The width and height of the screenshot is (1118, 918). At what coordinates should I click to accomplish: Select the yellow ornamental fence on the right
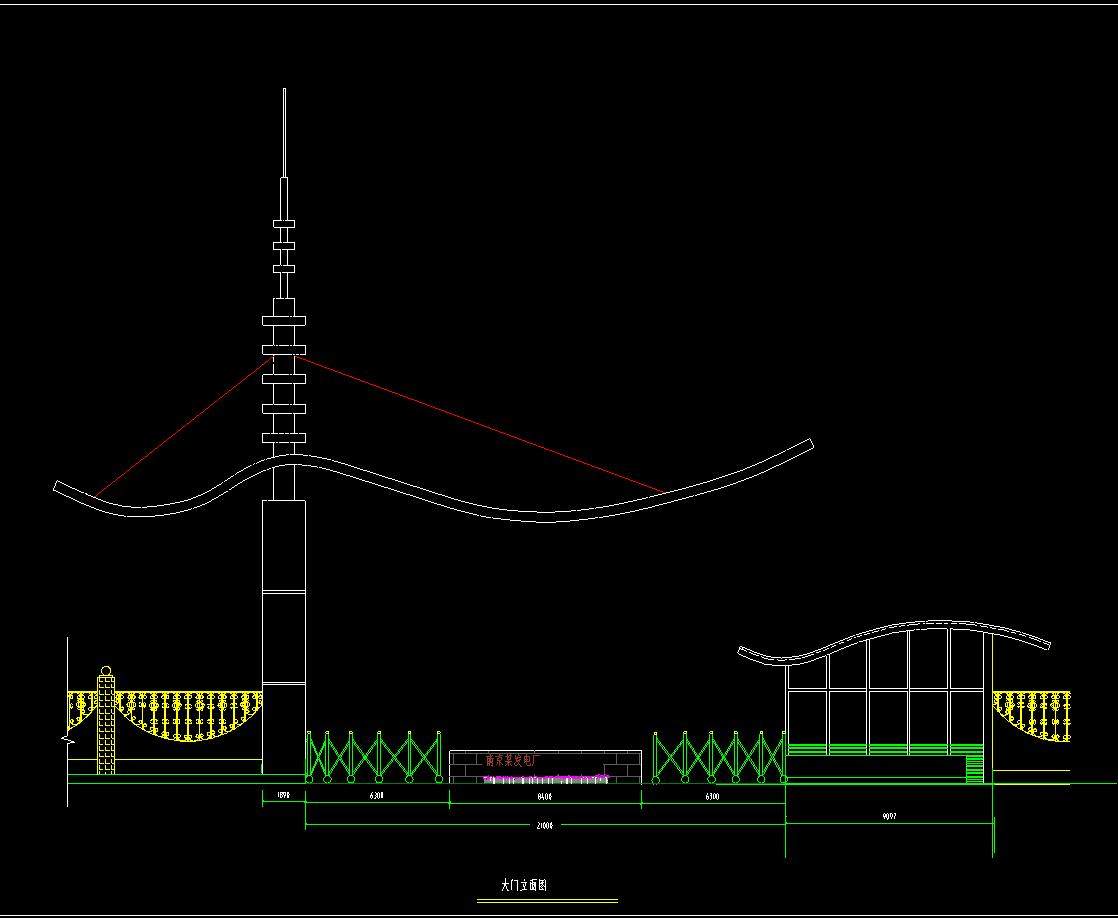tap(1032, 712)
